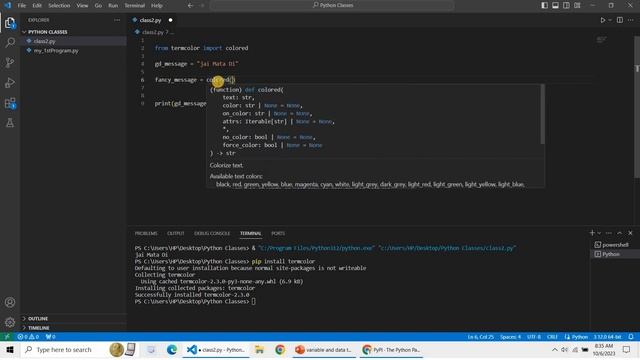
Task: Maximize the panel with the up chevron
Action: click(x=620, y=233)
